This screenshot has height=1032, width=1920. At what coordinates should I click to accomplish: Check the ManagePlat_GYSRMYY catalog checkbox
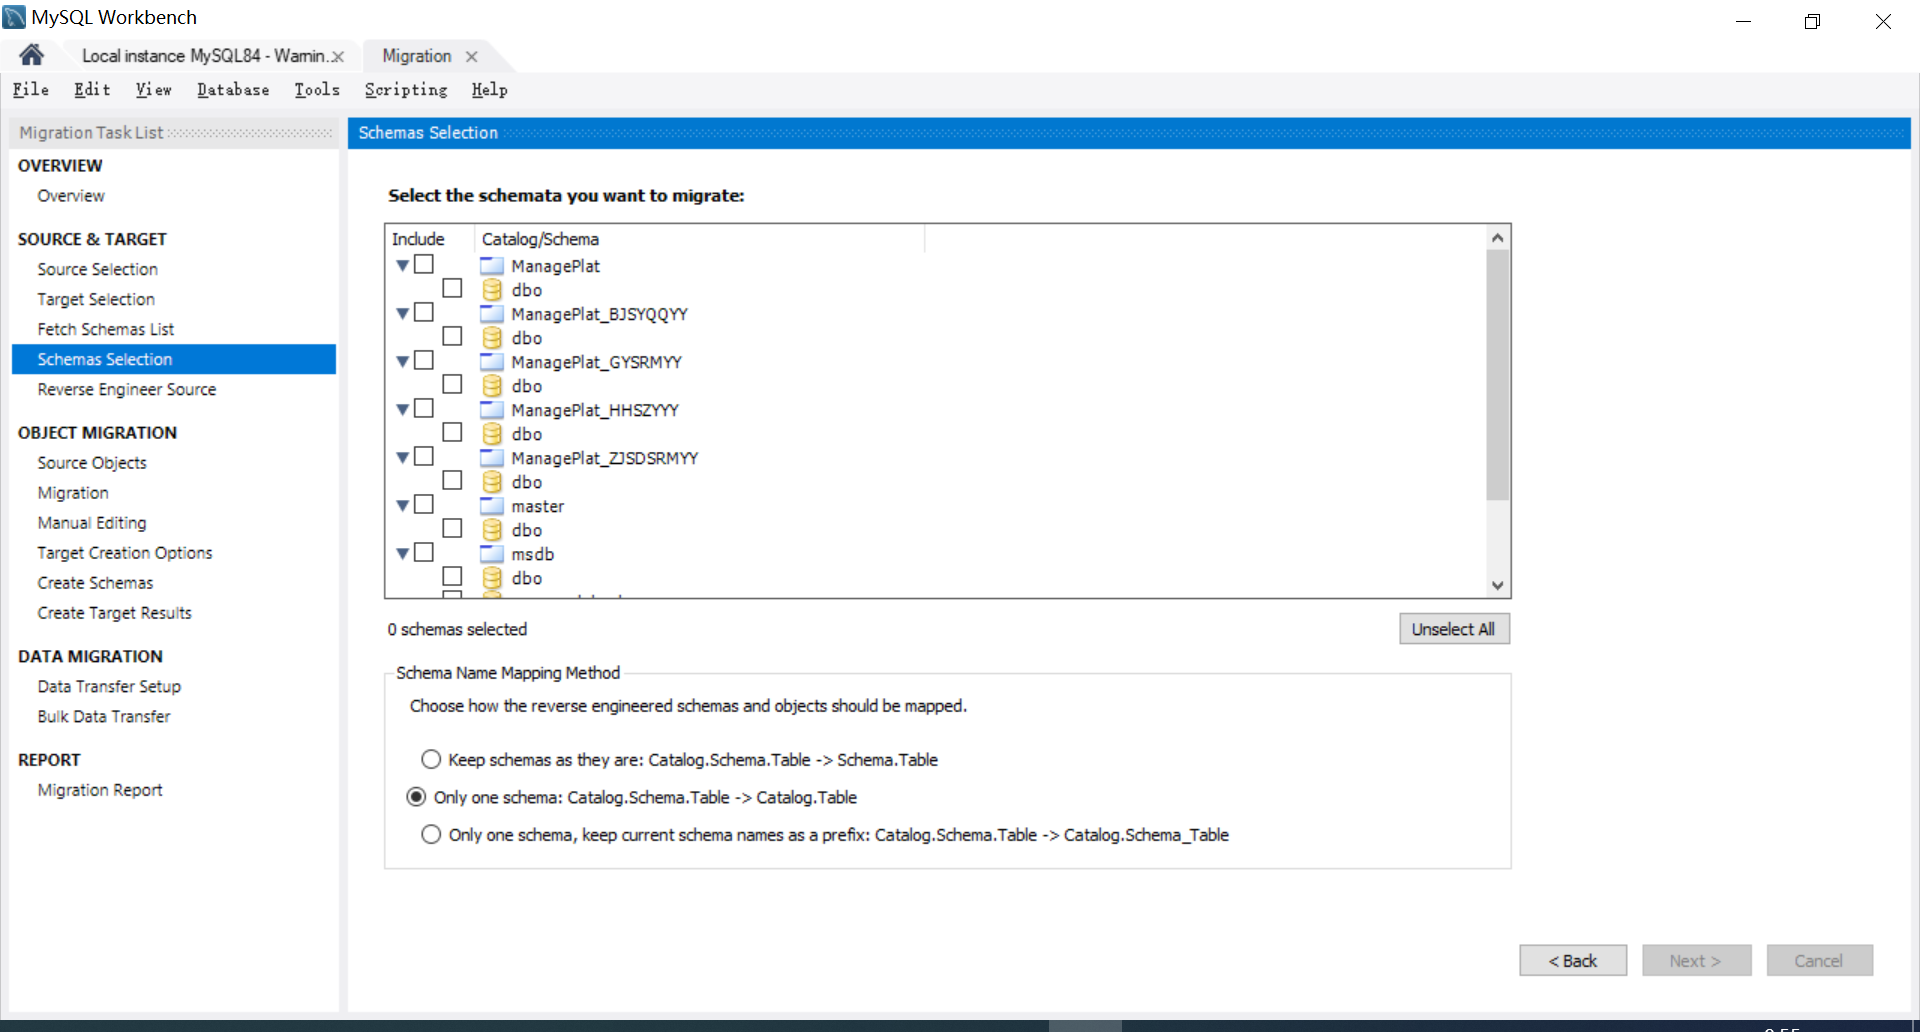point(424,360)
